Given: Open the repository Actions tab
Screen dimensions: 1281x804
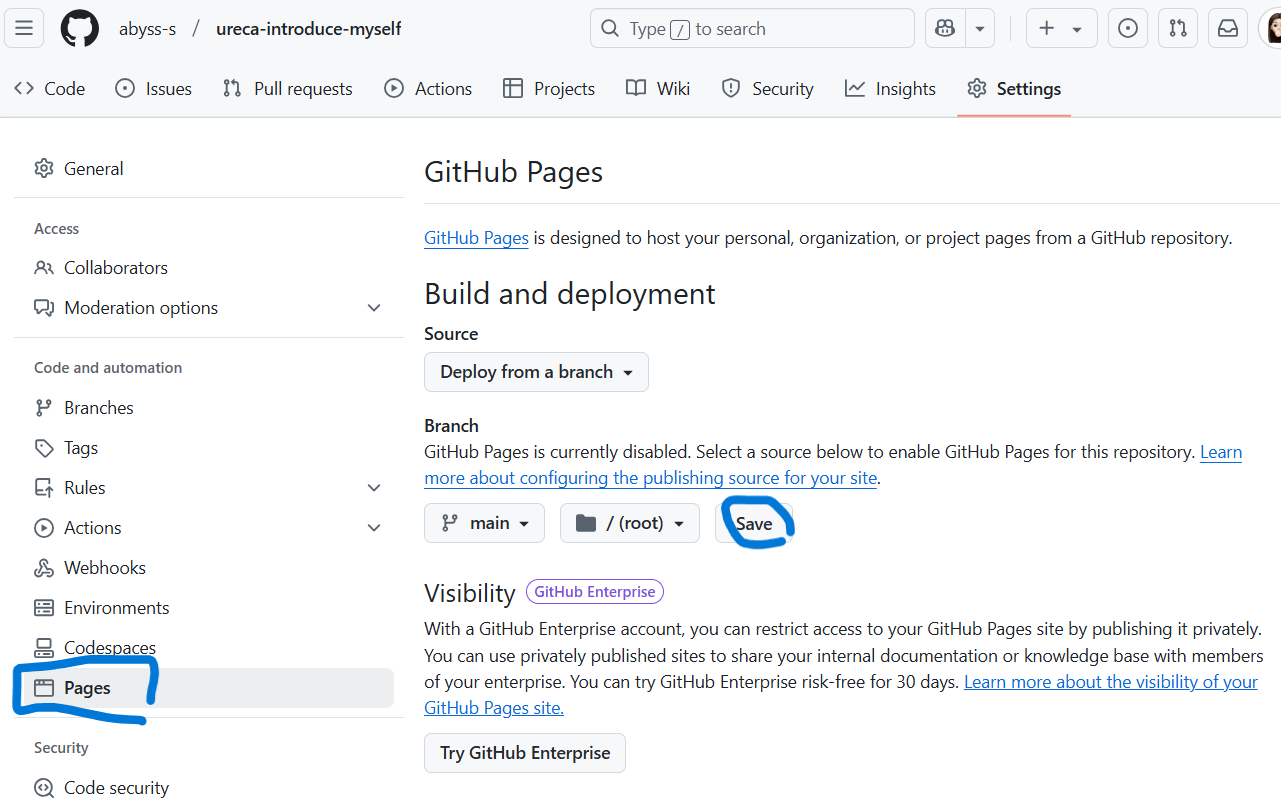Looking at the screenshot, I should click(x=428, y=88).
